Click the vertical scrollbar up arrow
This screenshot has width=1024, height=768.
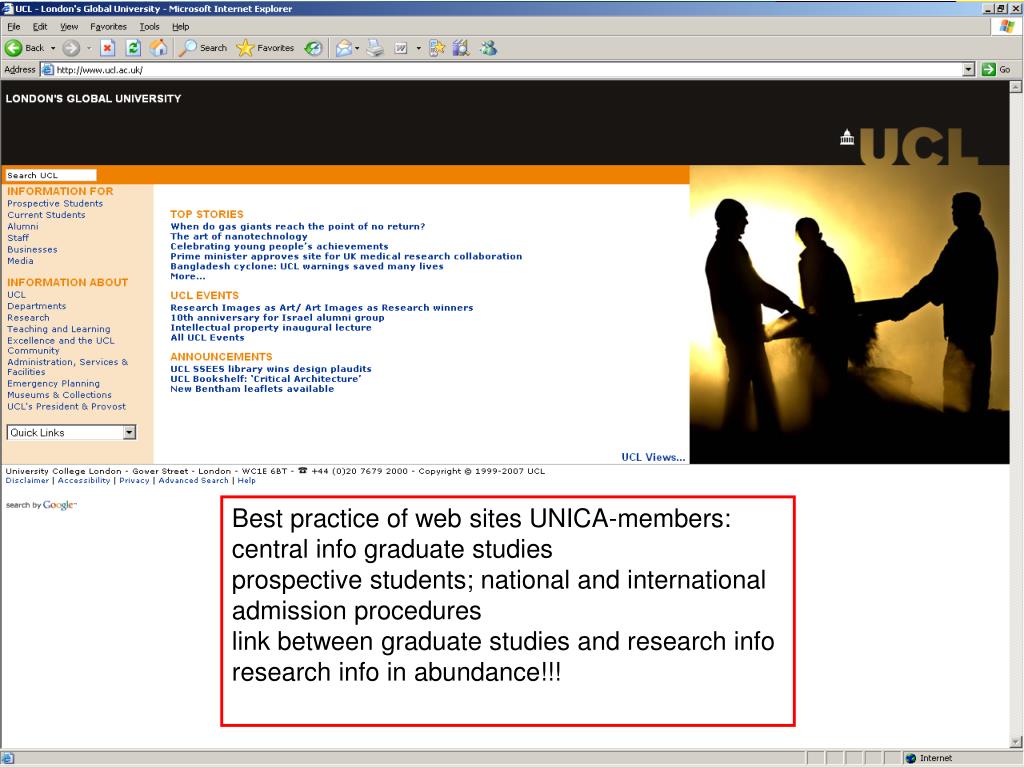coord(1016,87)
